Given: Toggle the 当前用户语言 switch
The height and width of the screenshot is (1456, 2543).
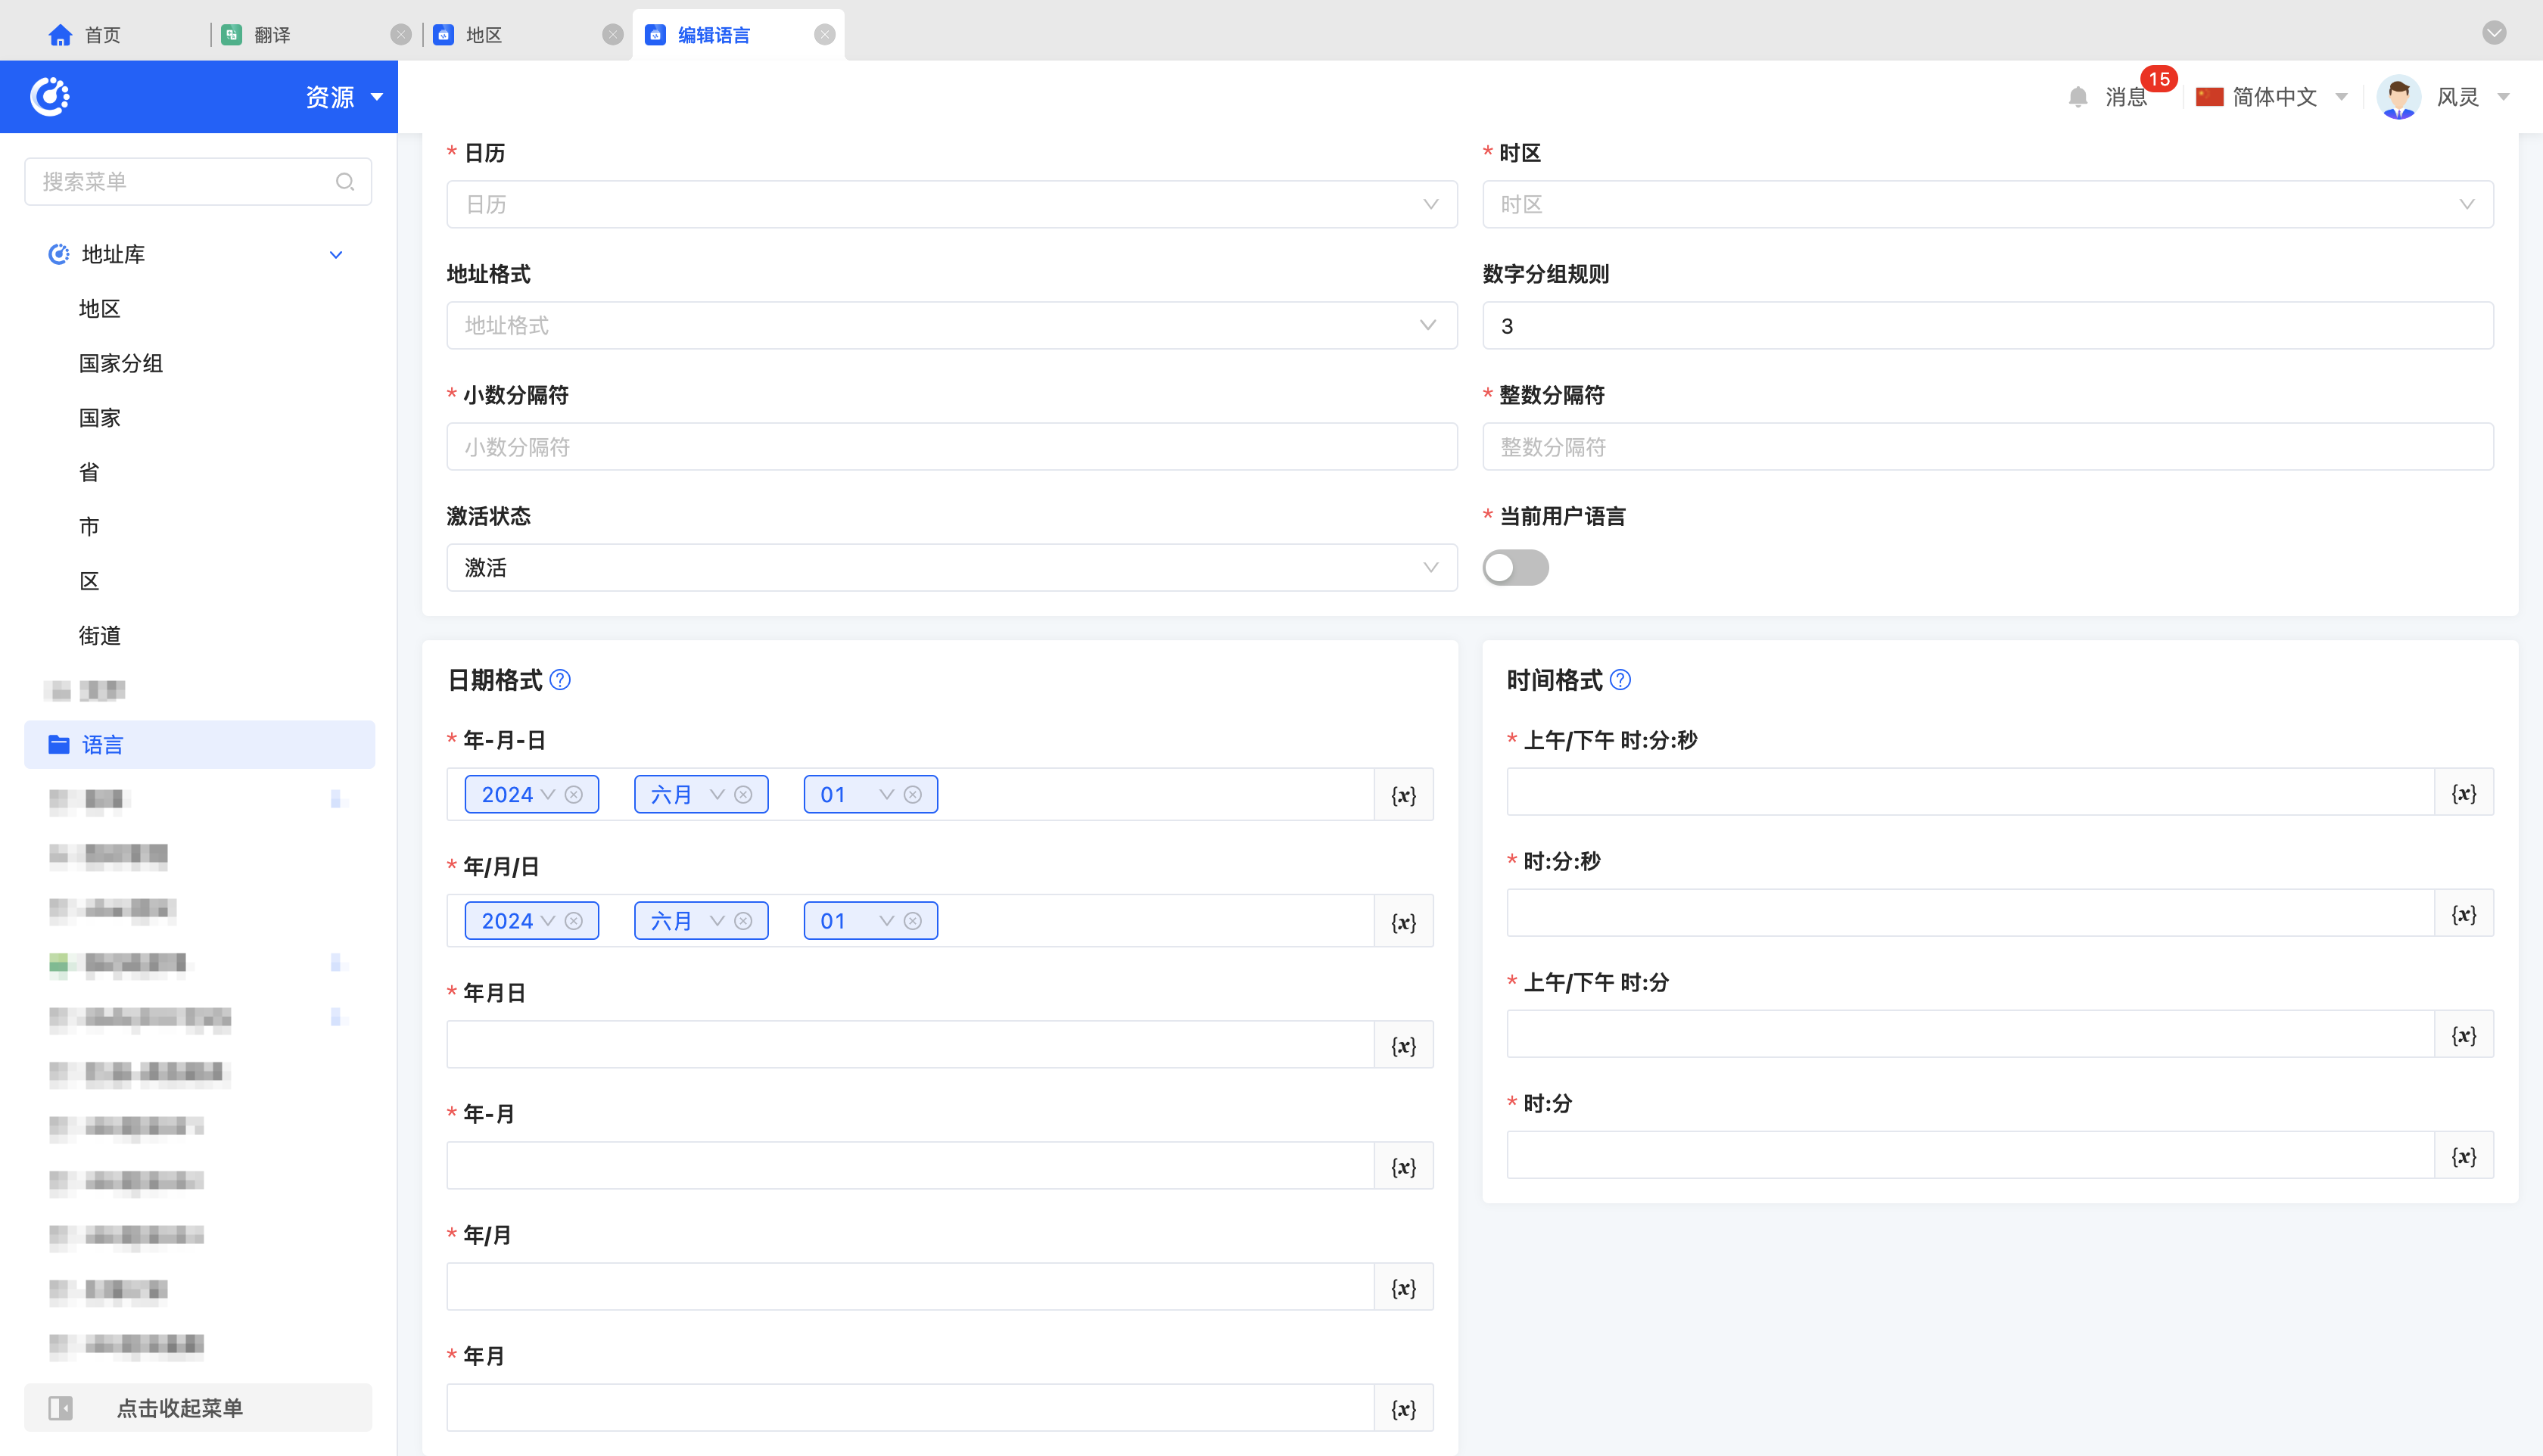Looking at the screenshot, I should click(x=1515, y=568).
